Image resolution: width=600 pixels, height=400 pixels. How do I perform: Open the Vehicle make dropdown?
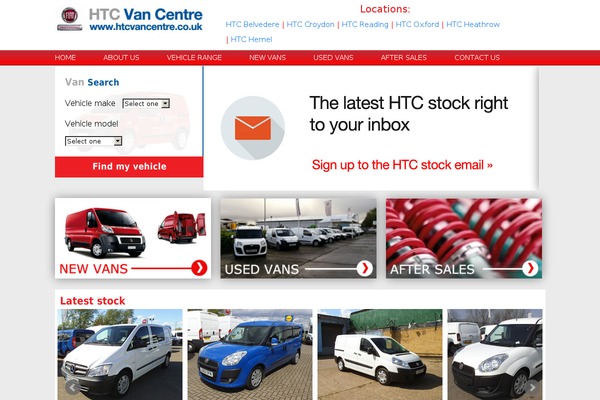(x=146, y=103)
